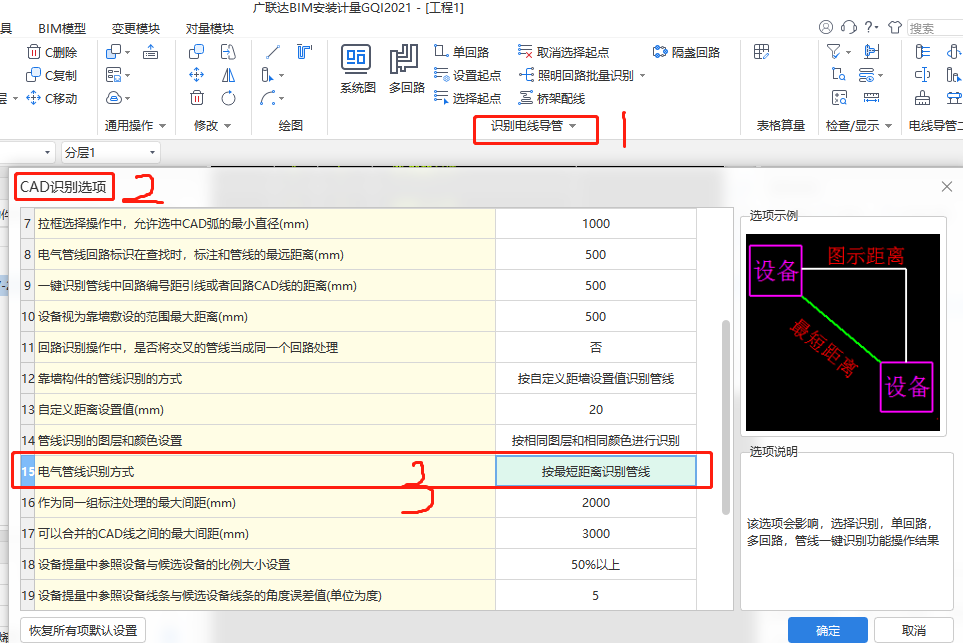
Task: Select row 设备视为靠墙敷设的范围最大距离(mm)
Action: coord(359,317)
